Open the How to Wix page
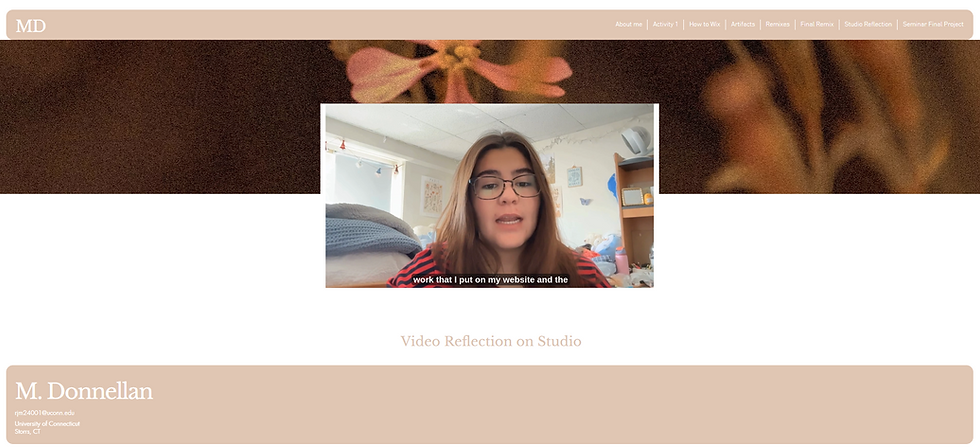This screenshot has width=980, height=447. (x=704, y=24)
